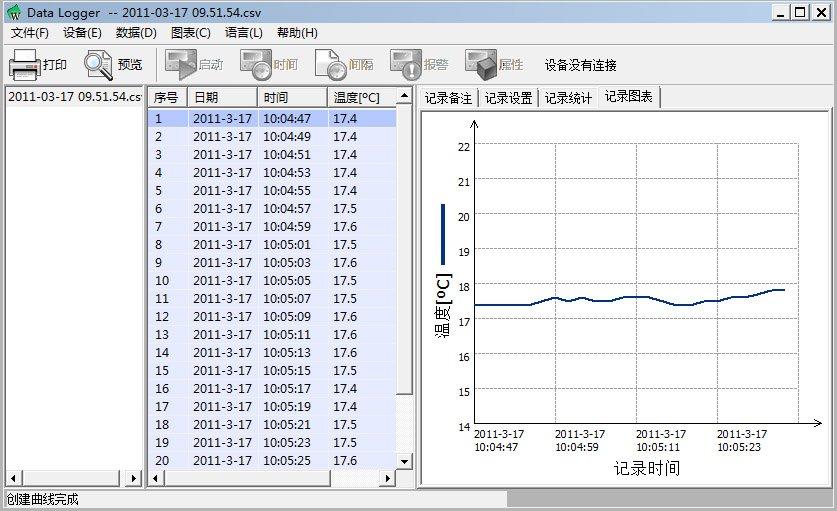Image resolution: width=837 pixels, height=511 pixels.
Task: Open the 设备(E) menu
Action: pyautogui.click(x=82, y=33)
